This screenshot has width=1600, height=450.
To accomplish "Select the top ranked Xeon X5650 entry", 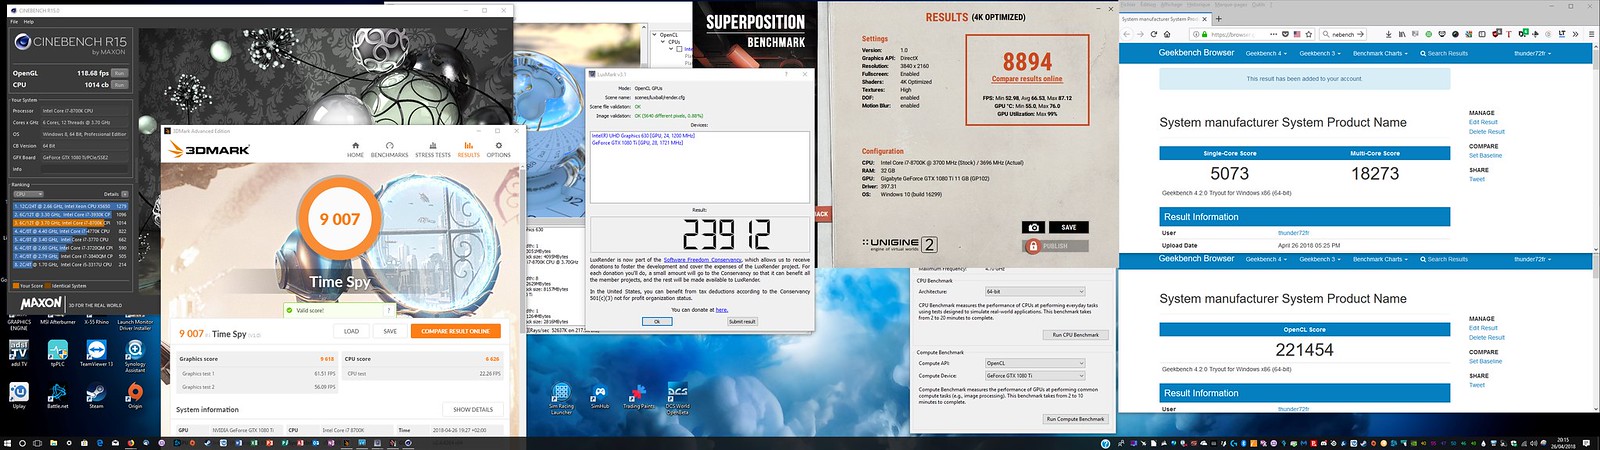I will (x=70, y=206).
